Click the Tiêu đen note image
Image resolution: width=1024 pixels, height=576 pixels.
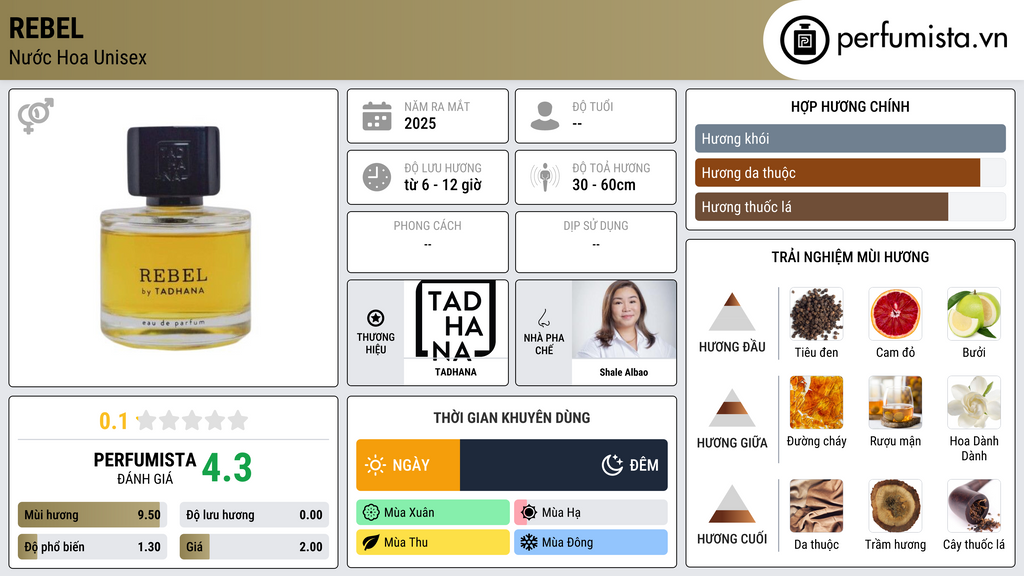[x=816, y=314]
